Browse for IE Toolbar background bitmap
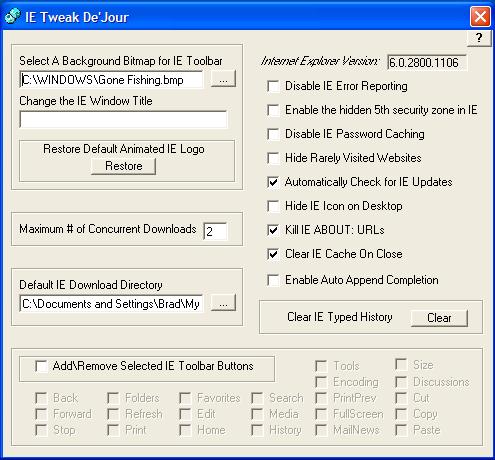This screenshot has height=460, width=495. 223,79
